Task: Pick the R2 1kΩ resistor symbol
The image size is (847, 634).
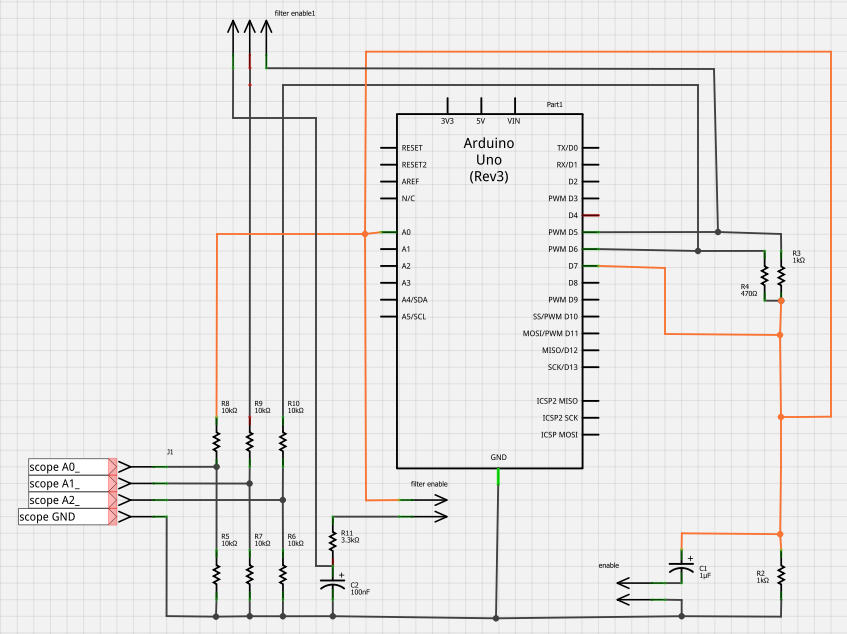Action: [781, 575]
